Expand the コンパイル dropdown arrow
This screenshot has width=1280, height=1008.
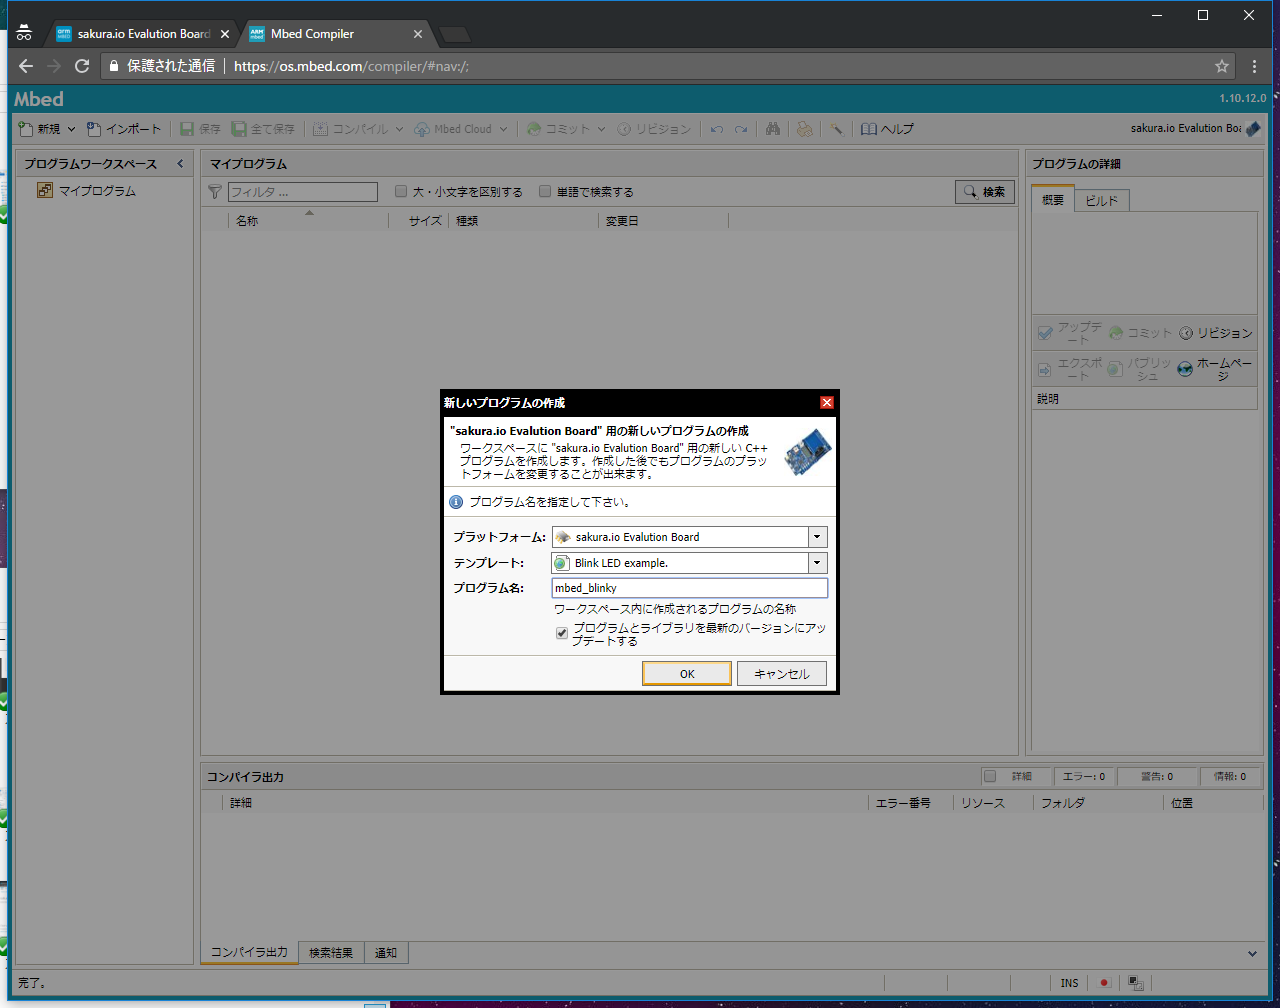click(x=398, y=129)
